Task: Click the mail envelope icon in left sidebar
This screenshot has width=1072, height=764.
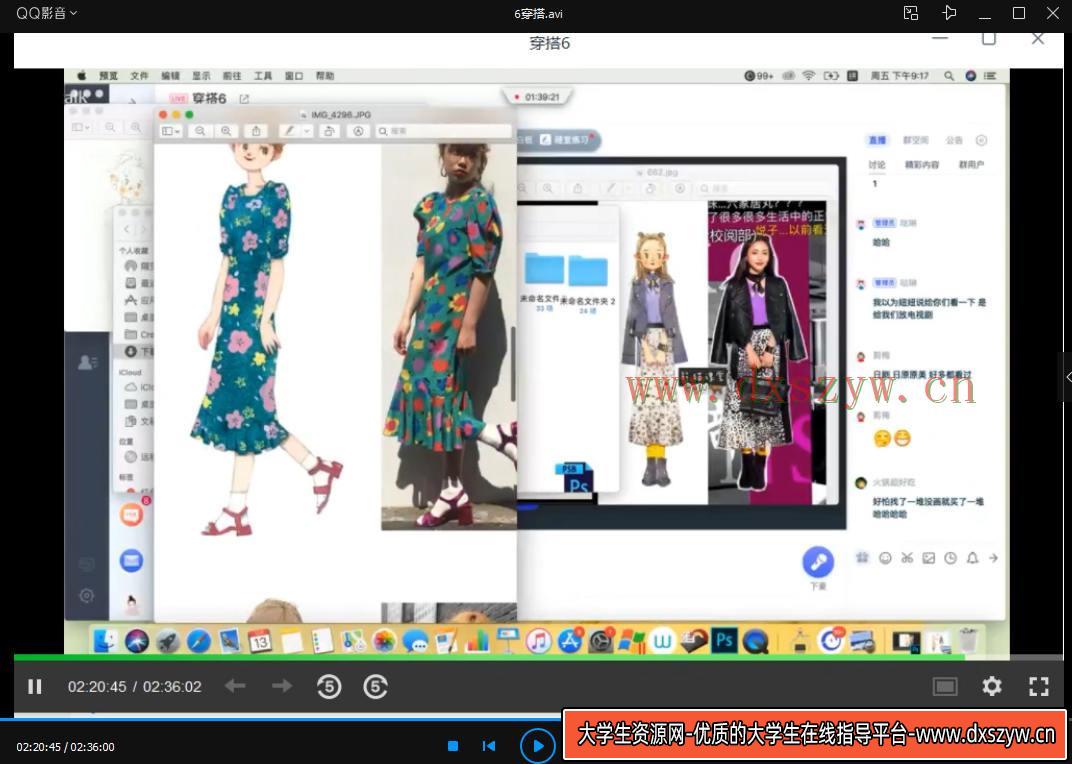Action: 131,561
